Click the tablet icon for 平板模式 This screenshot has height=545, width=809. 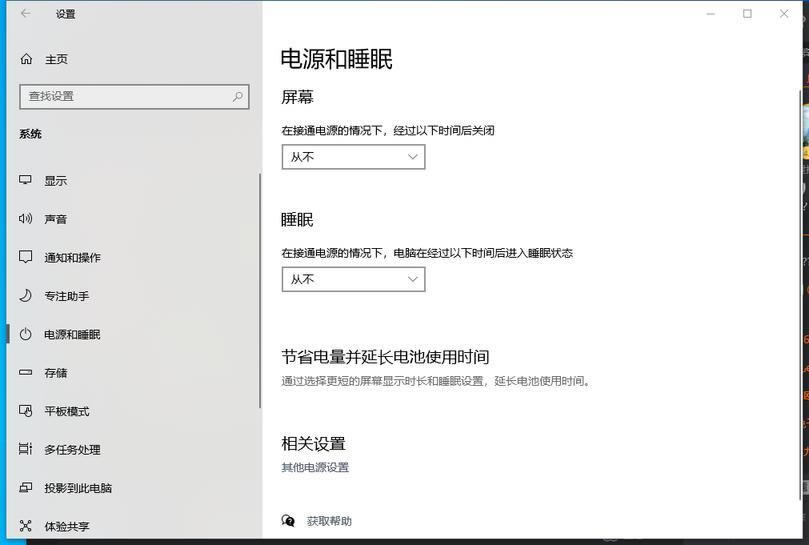[25, 411]
